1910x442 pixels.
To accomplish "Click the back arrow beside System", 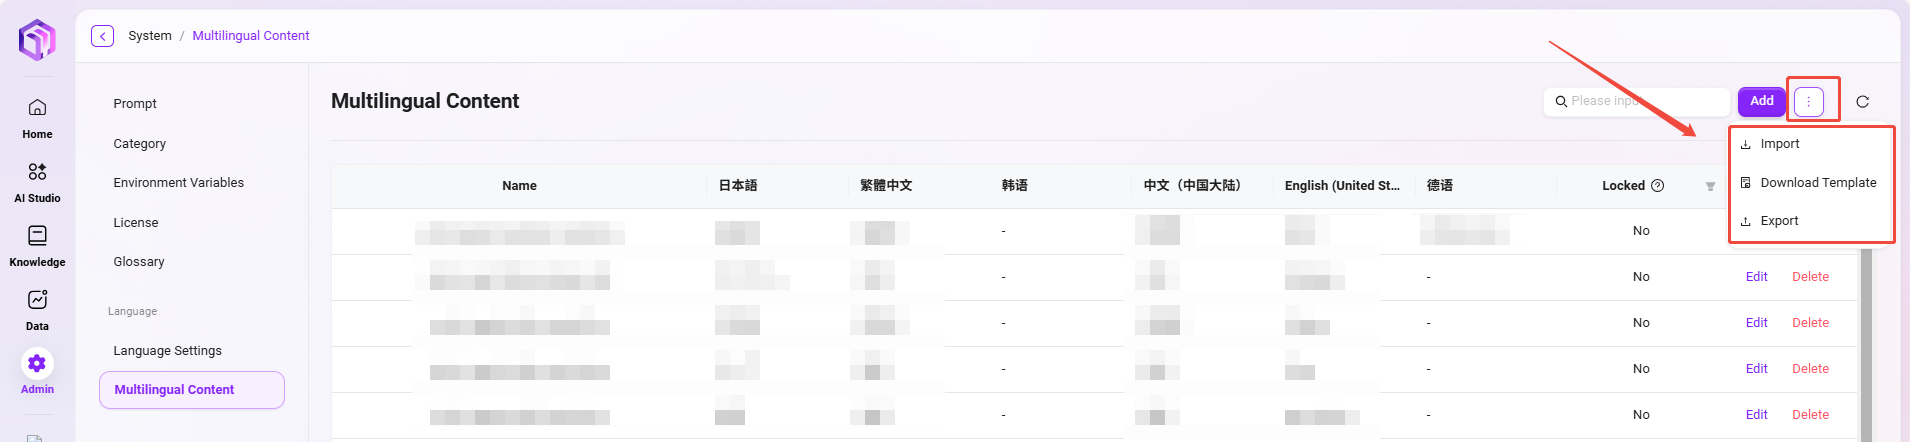I will tap(102, 36).
